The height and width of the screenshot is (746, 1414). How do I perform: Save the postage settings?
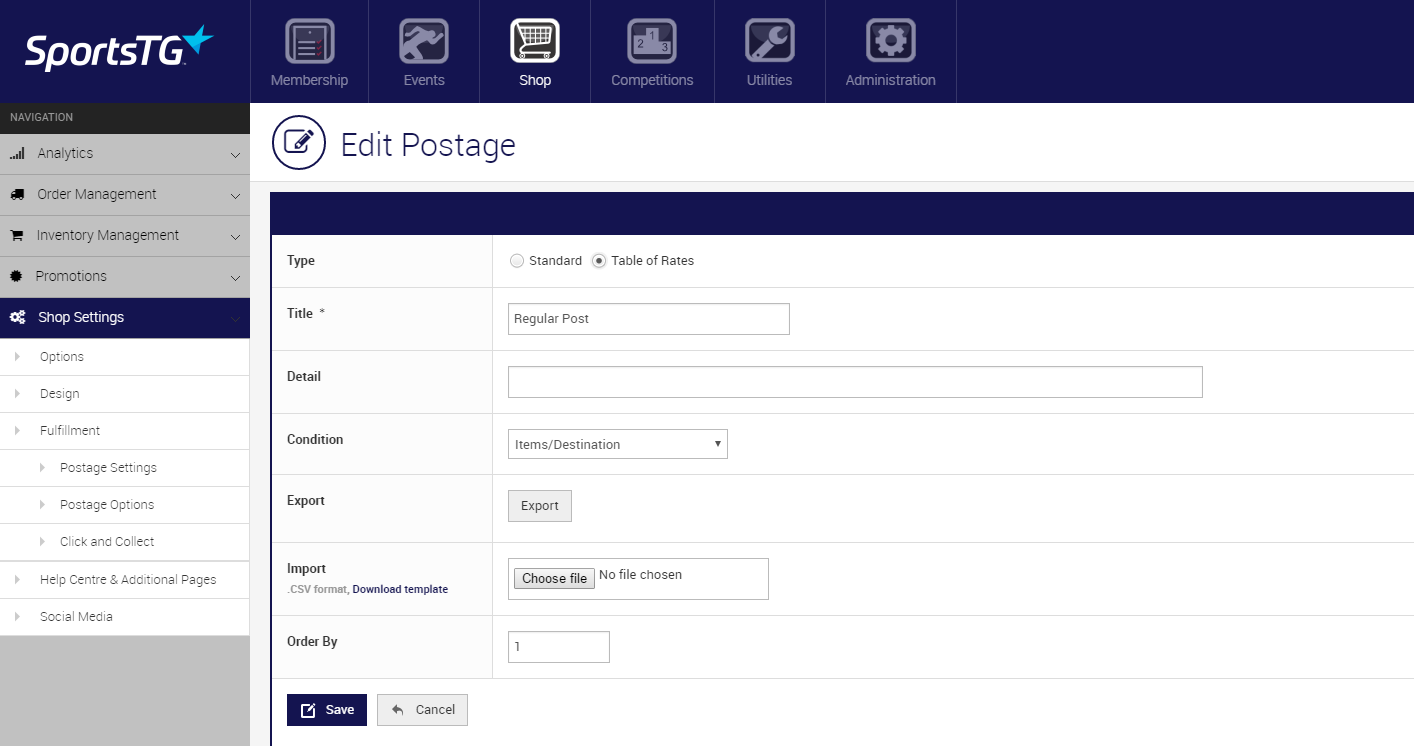[x=327, y=710]
